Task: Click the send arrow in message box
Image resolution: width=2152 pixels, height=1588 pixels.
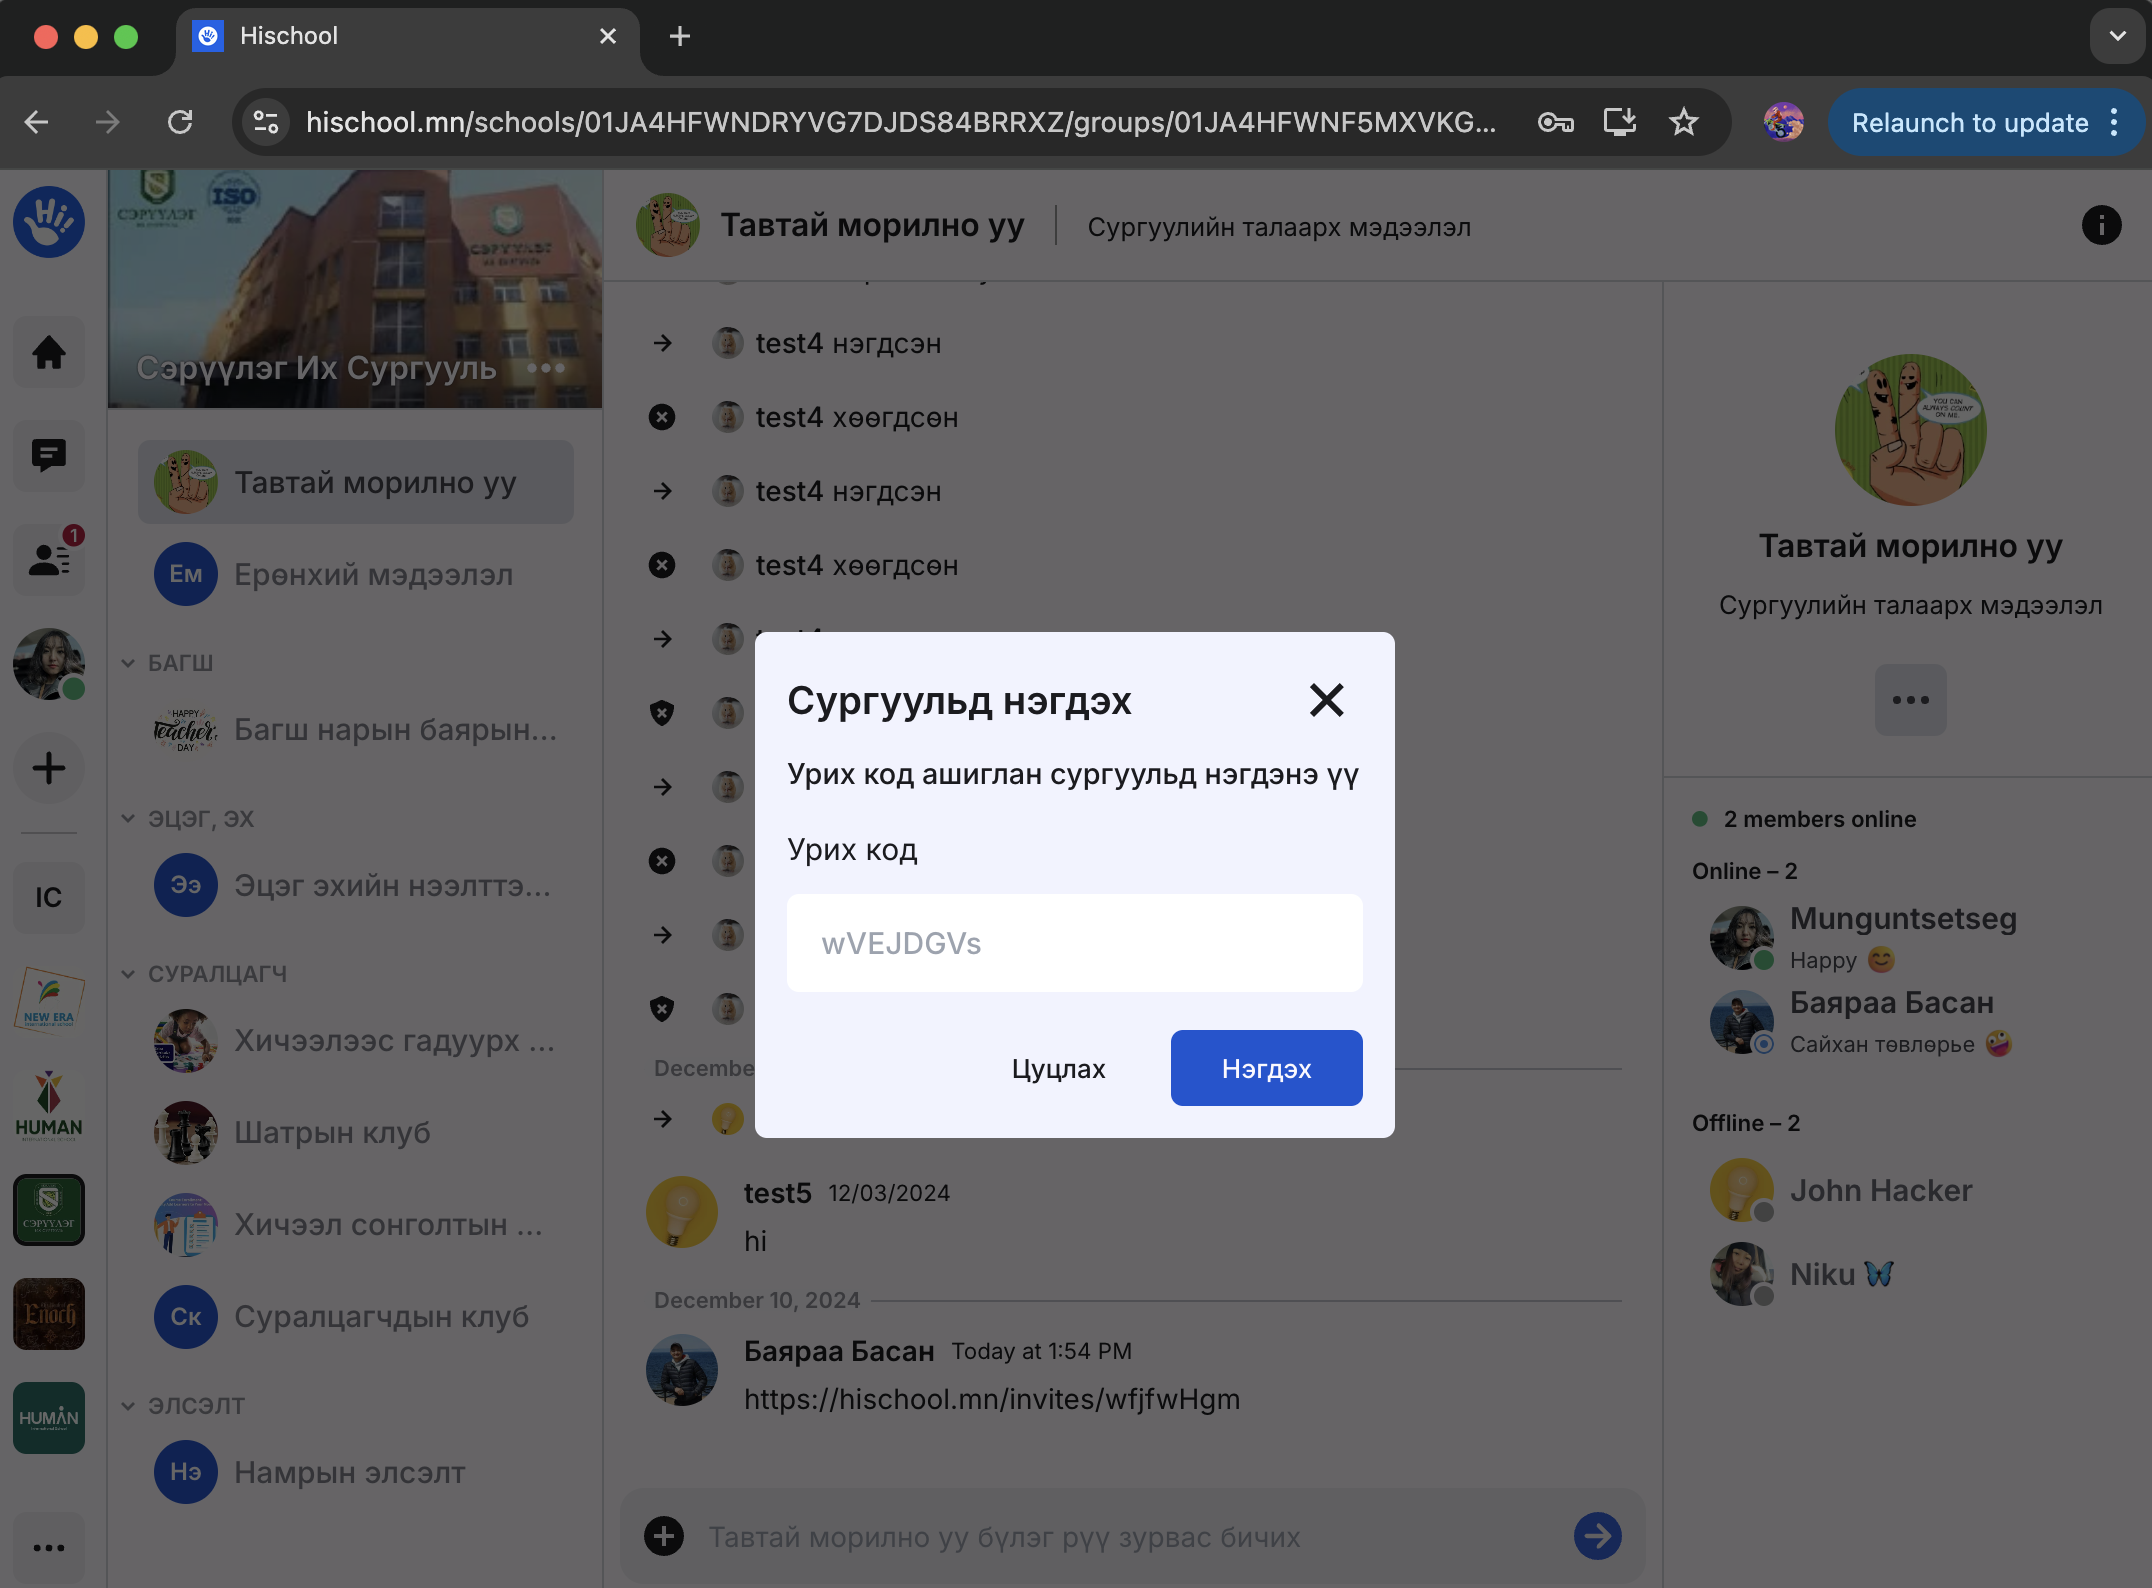Action: click(1597, 1536)
